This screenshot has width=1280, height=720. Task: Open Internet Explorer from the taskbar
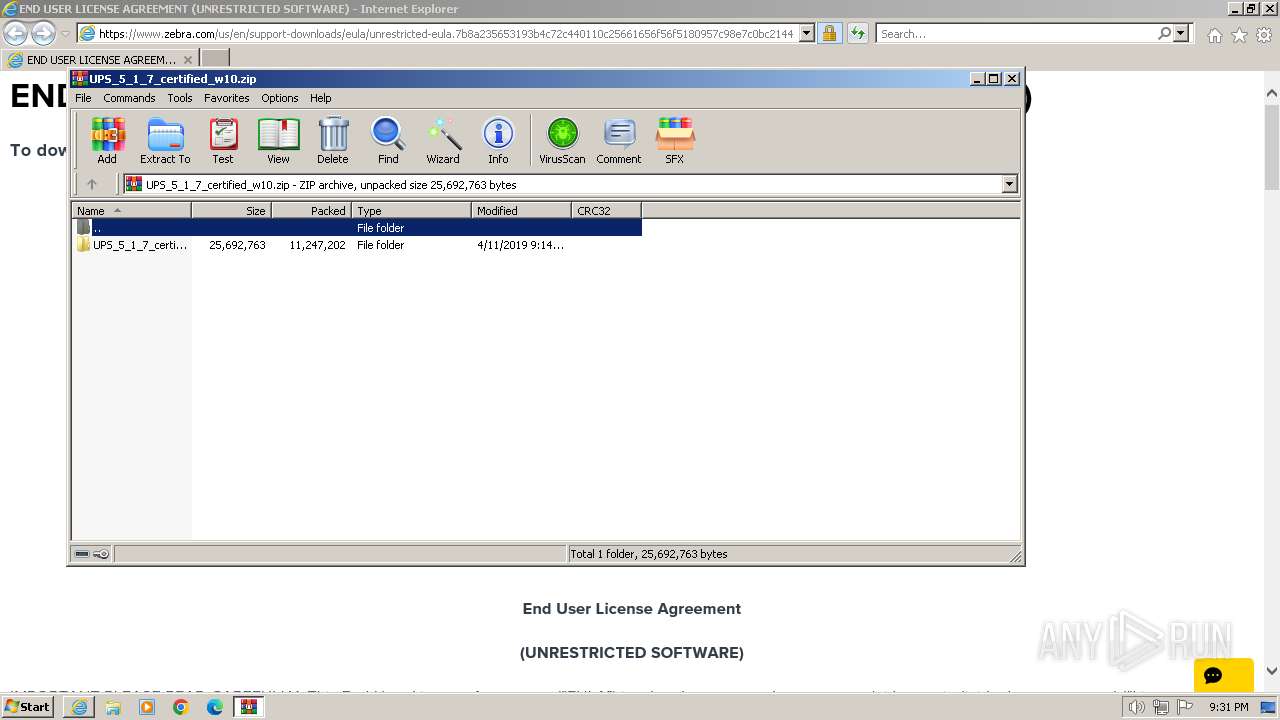pyautogui.click(x=79, y=707)
